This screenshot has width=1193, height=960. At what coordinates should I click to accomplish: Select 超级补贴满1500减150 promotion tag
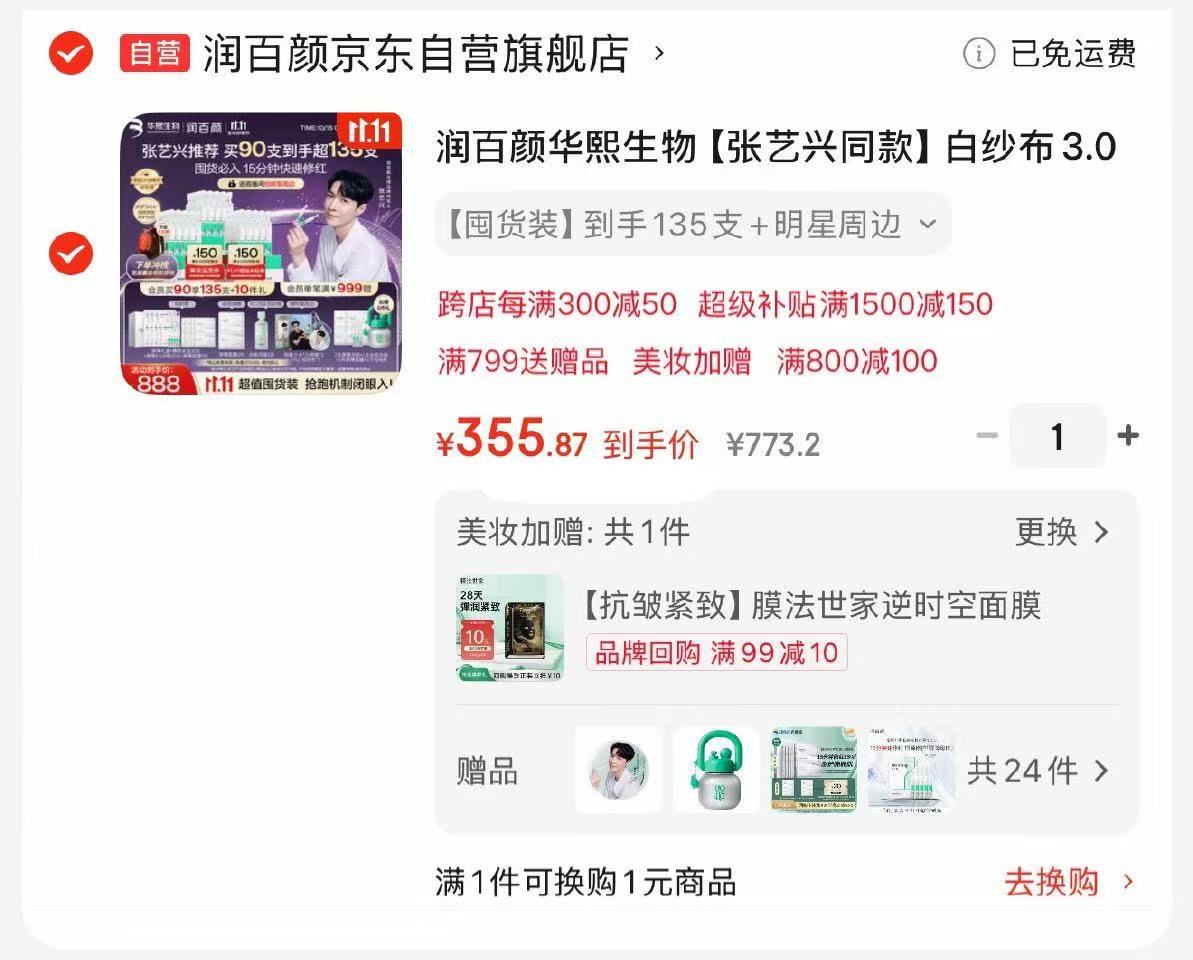[845, 304]
